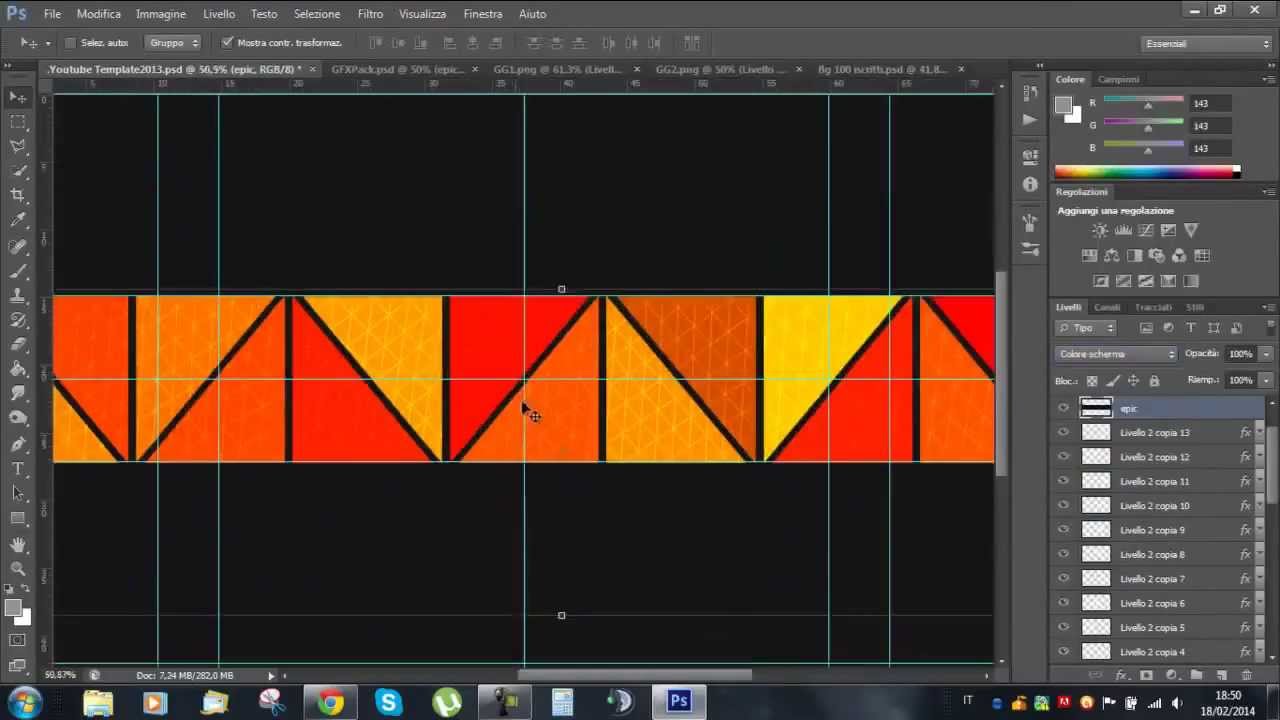This screenshot has height=720, width=1280.
Task: Select the Pen tool
Action: point(18,444)
